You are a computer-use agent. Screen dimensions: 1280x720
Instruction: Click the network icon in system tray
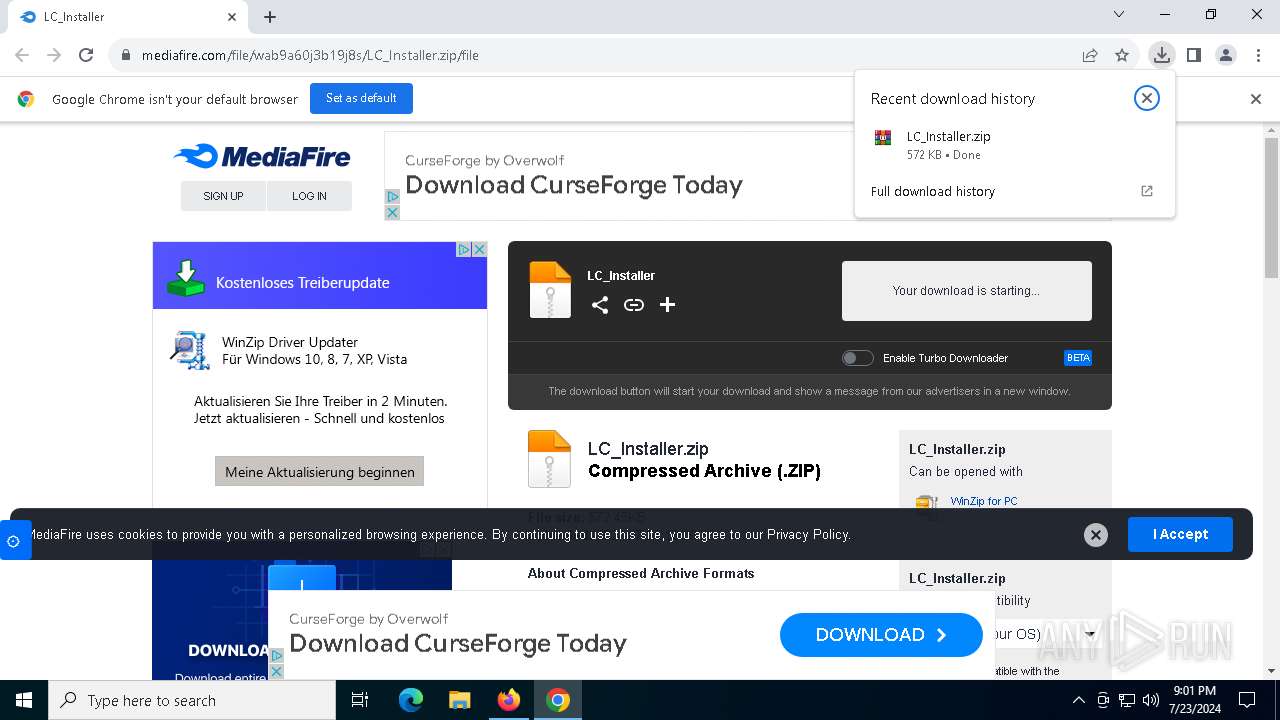(x=1127, y=700)
